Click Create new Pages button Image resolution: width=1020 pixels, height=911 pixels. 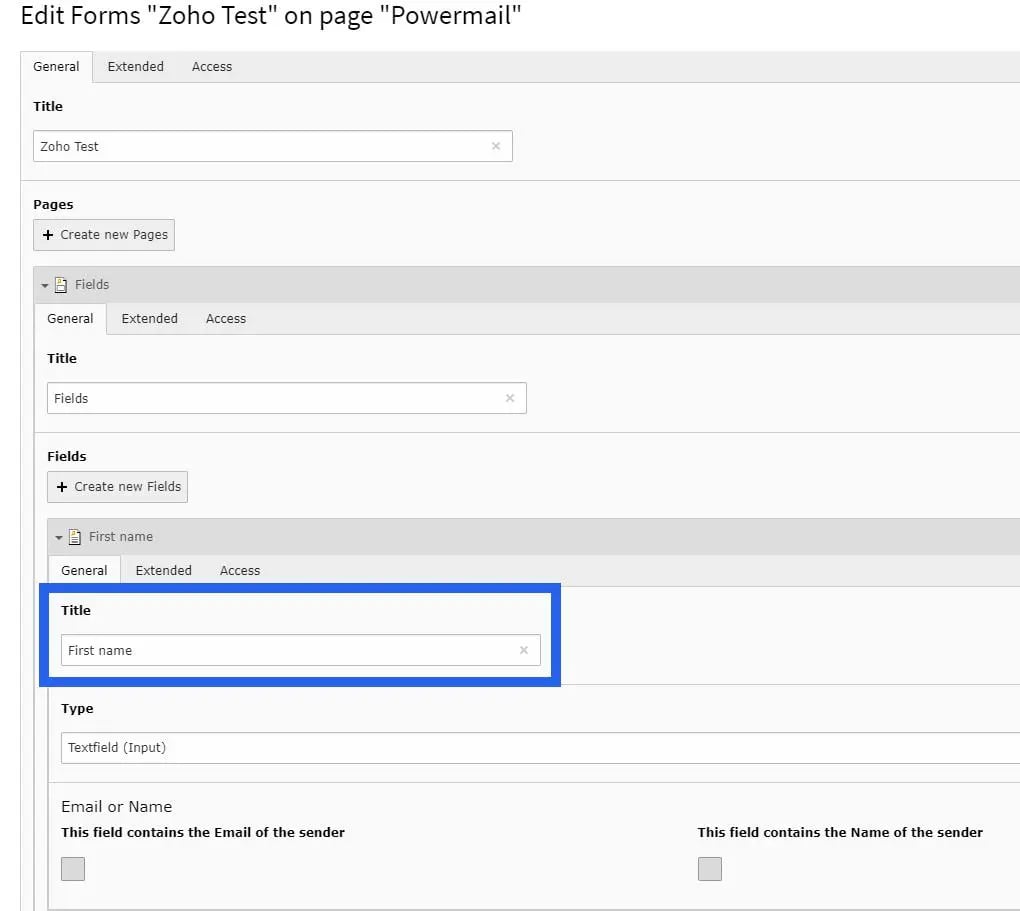tap(104, 235)
